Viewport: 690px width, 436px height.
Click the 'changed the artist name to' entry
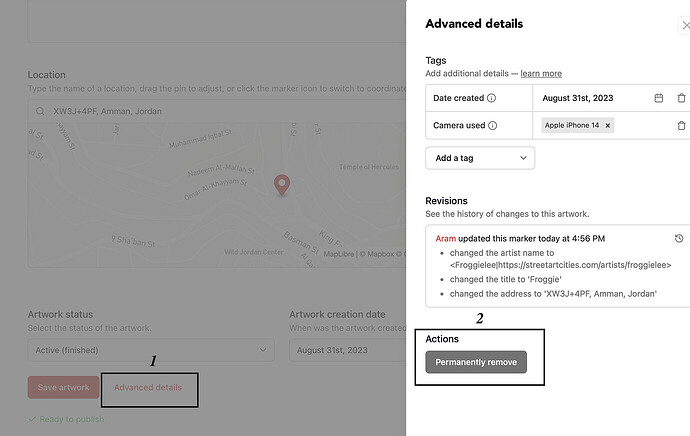pos(560,259)
